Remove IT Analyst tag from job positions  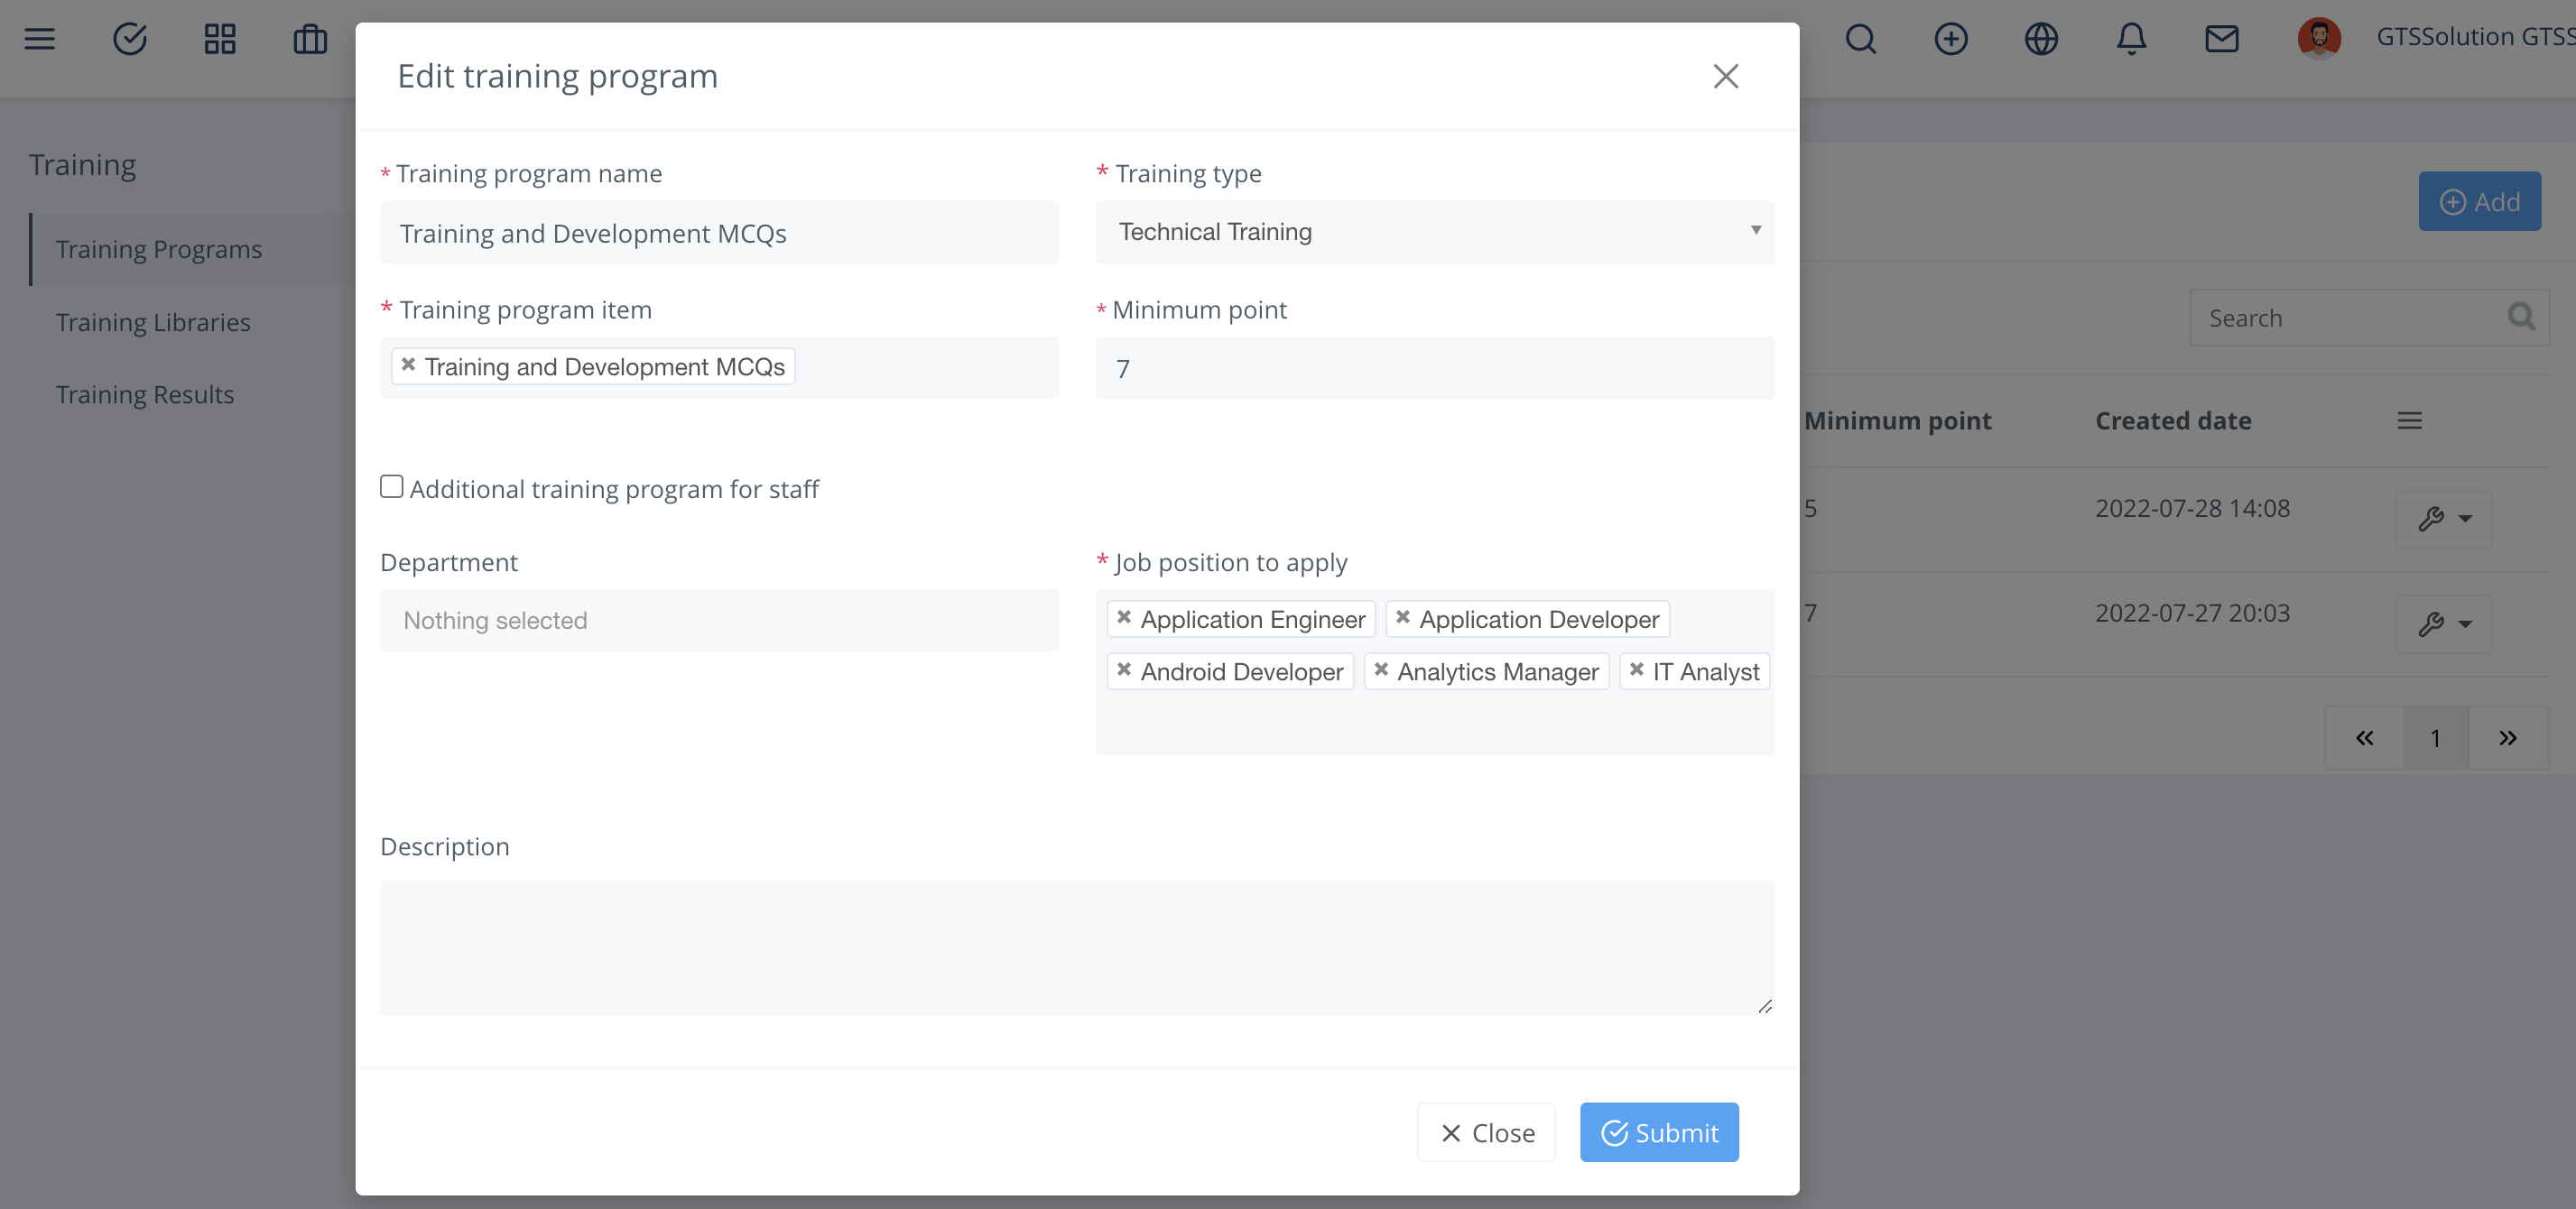point(1636,669)
